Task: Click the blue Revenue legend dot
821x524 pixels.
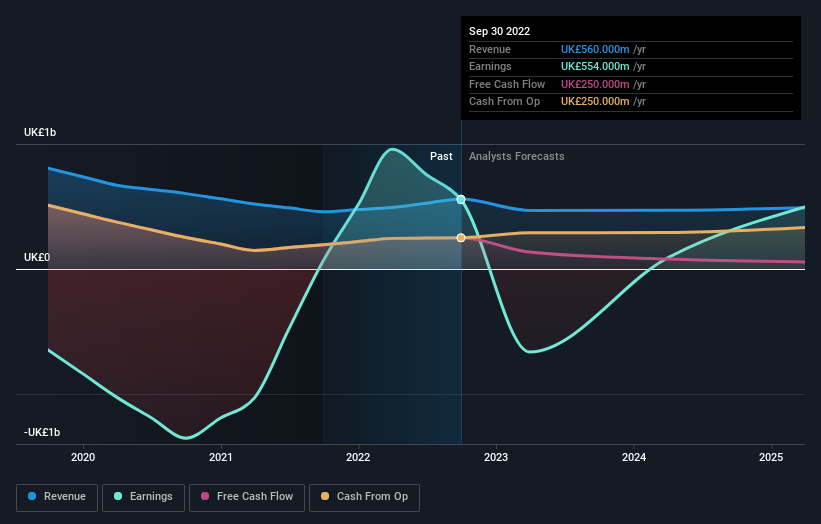Action: [x=32, y=496]
